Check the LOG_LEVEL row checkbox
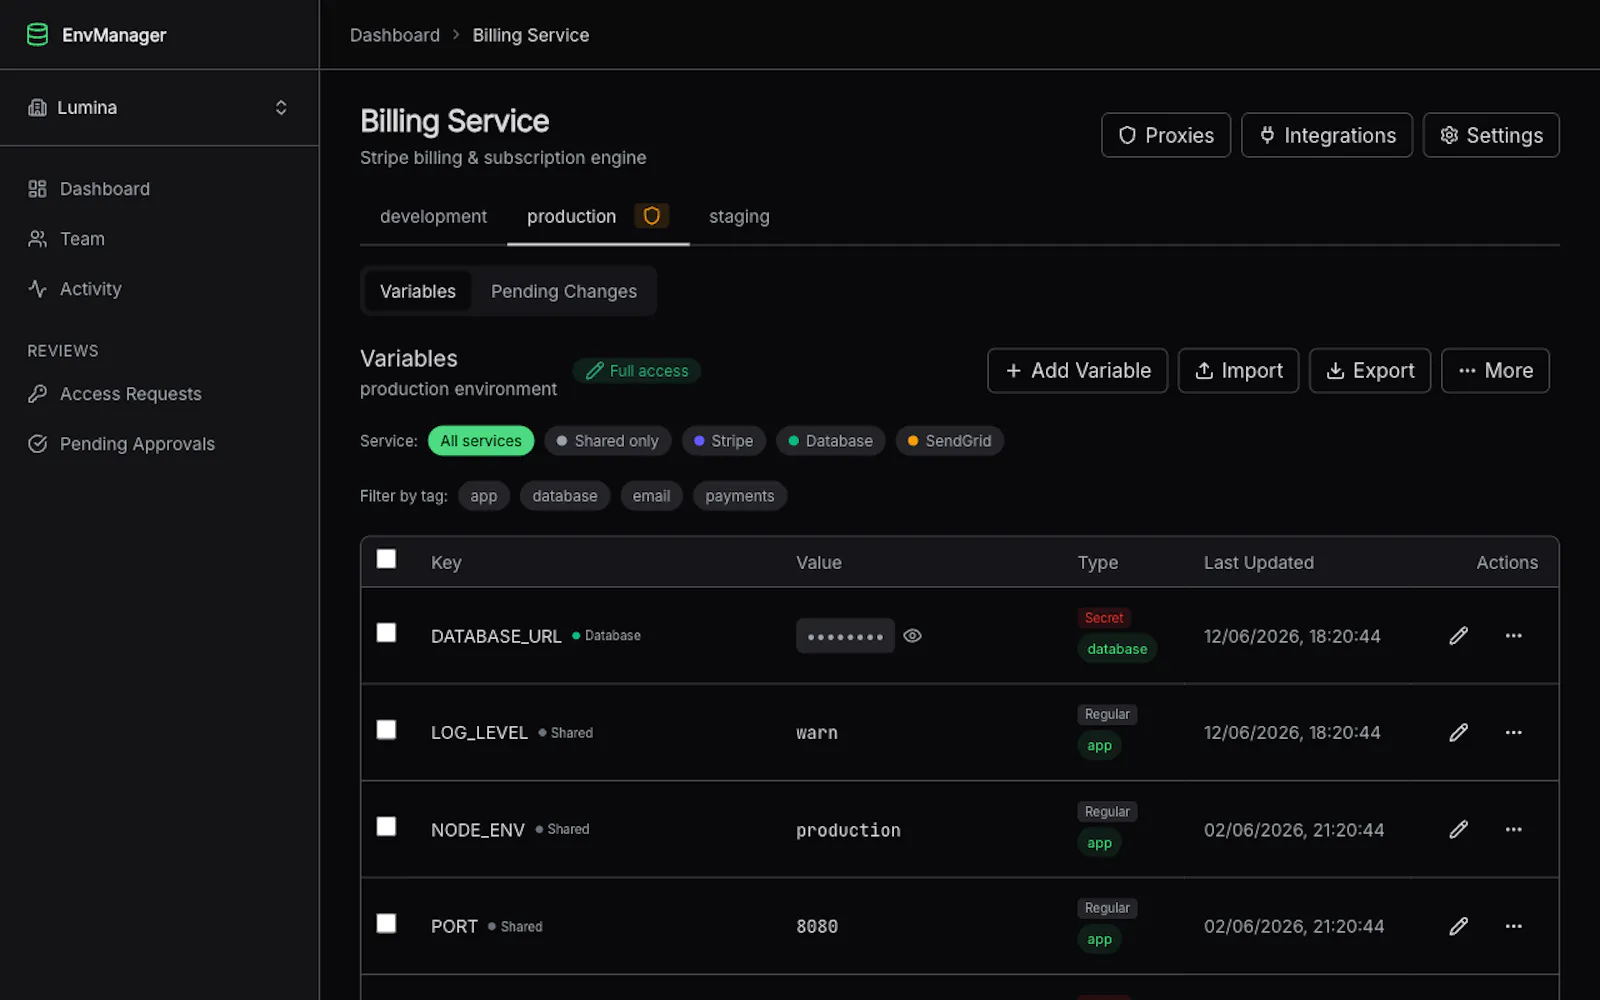The width and height of the screenshot is (1600, 1000). [386, 730]
